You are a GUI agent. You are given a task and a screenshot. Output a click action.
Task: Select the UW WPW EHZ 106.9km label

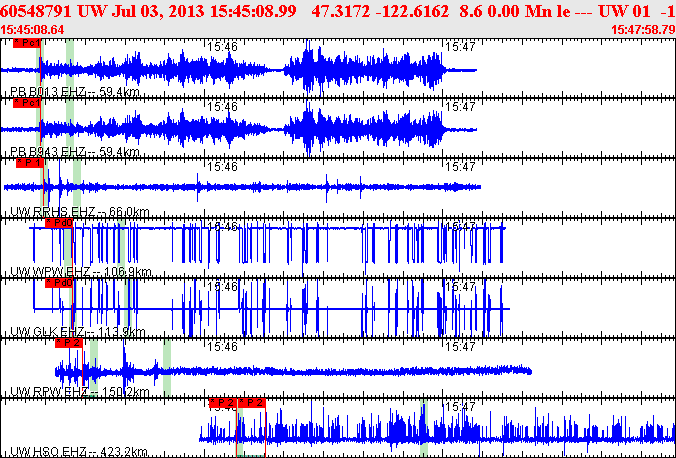tap(80, 272)
